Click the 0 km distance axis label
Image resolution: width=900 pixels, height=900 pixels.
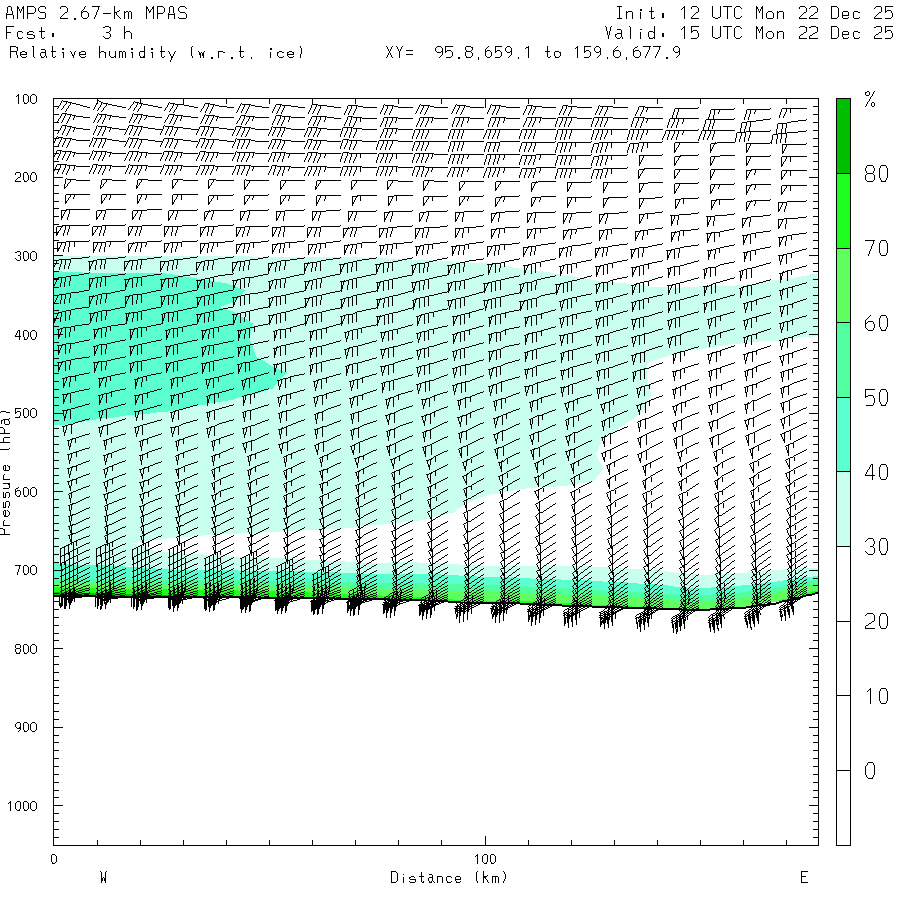click(x=54, y=859)
